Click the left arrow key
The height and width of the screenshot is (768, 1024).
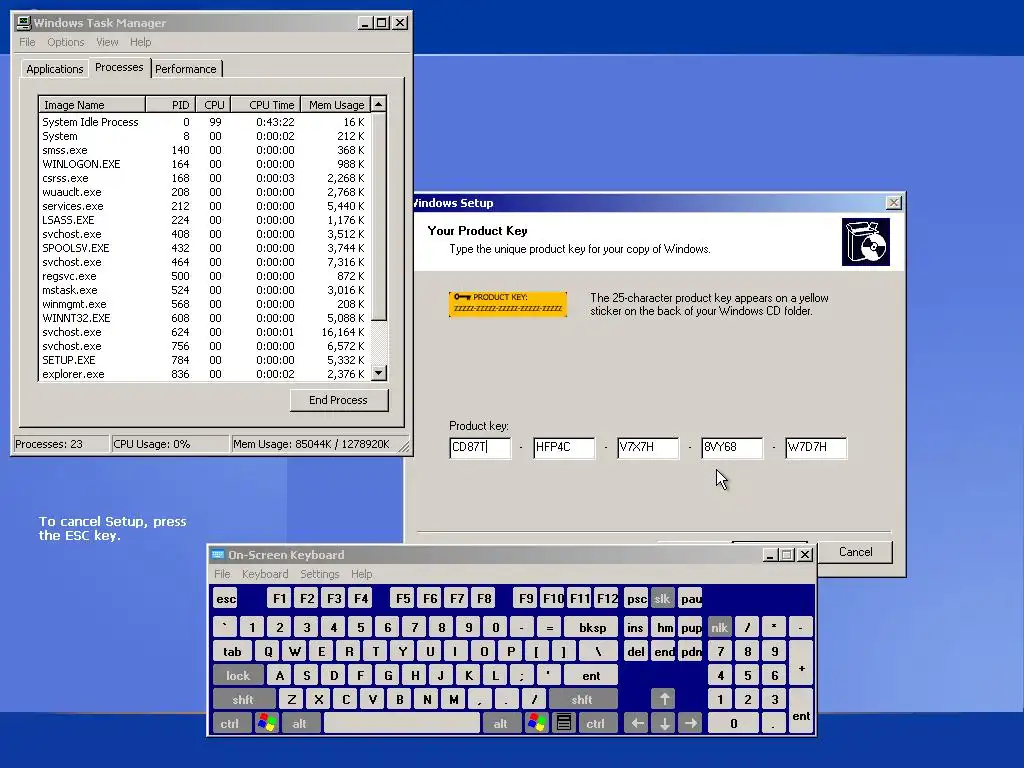(637, 723)
